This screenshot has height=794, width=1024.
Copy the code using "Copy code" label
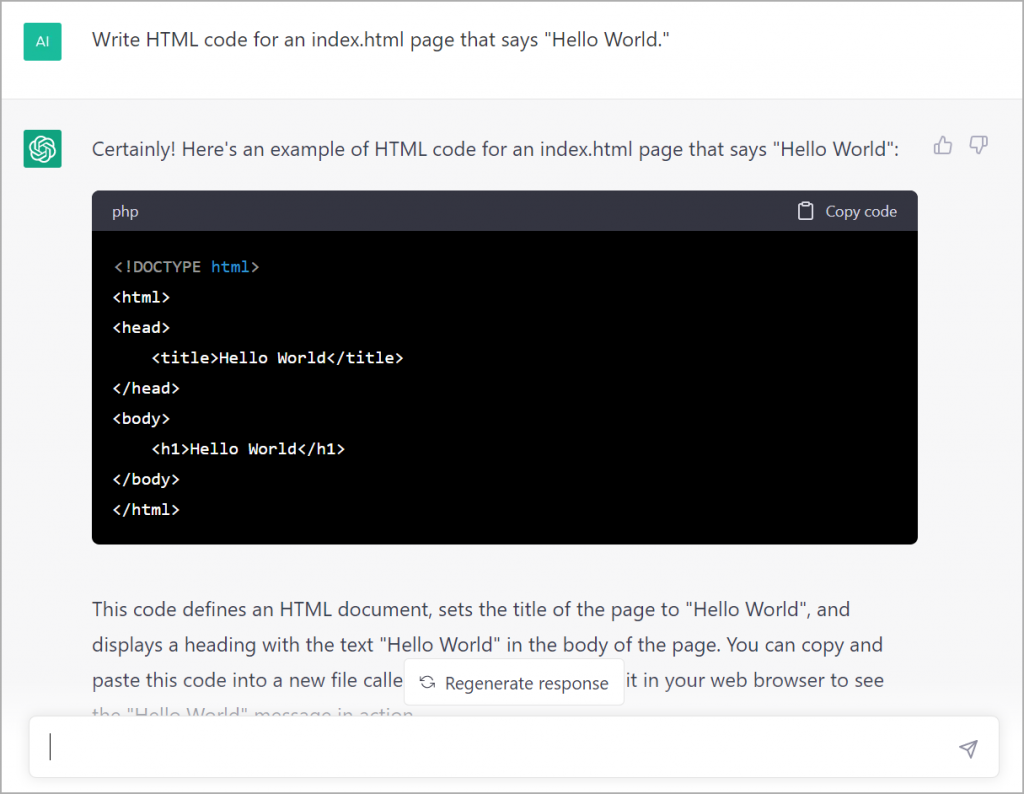860,211
